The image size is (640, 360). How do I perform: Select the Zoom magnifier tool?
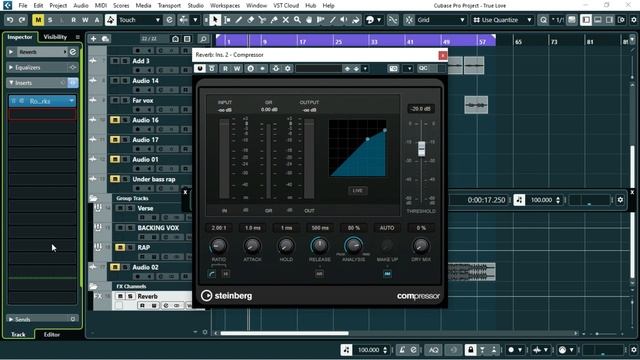tap(297, 20)
